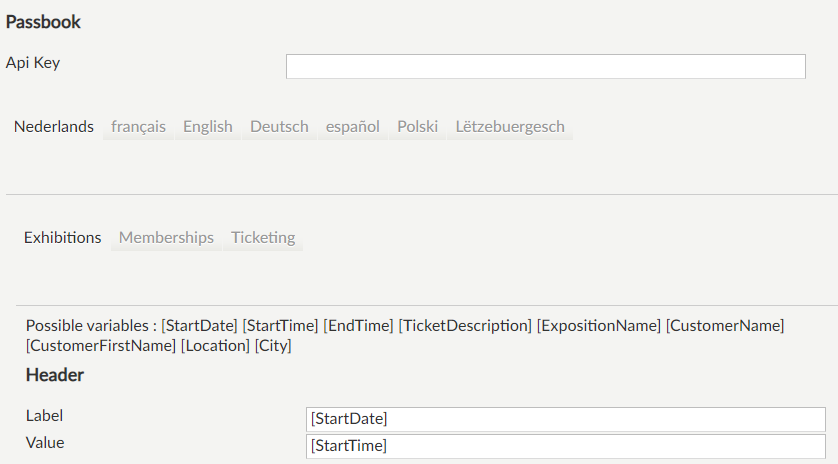Open the Ticketing tab
Image resolution: width=838 pixels, height=464 pixels.
(x=263, y=238)
